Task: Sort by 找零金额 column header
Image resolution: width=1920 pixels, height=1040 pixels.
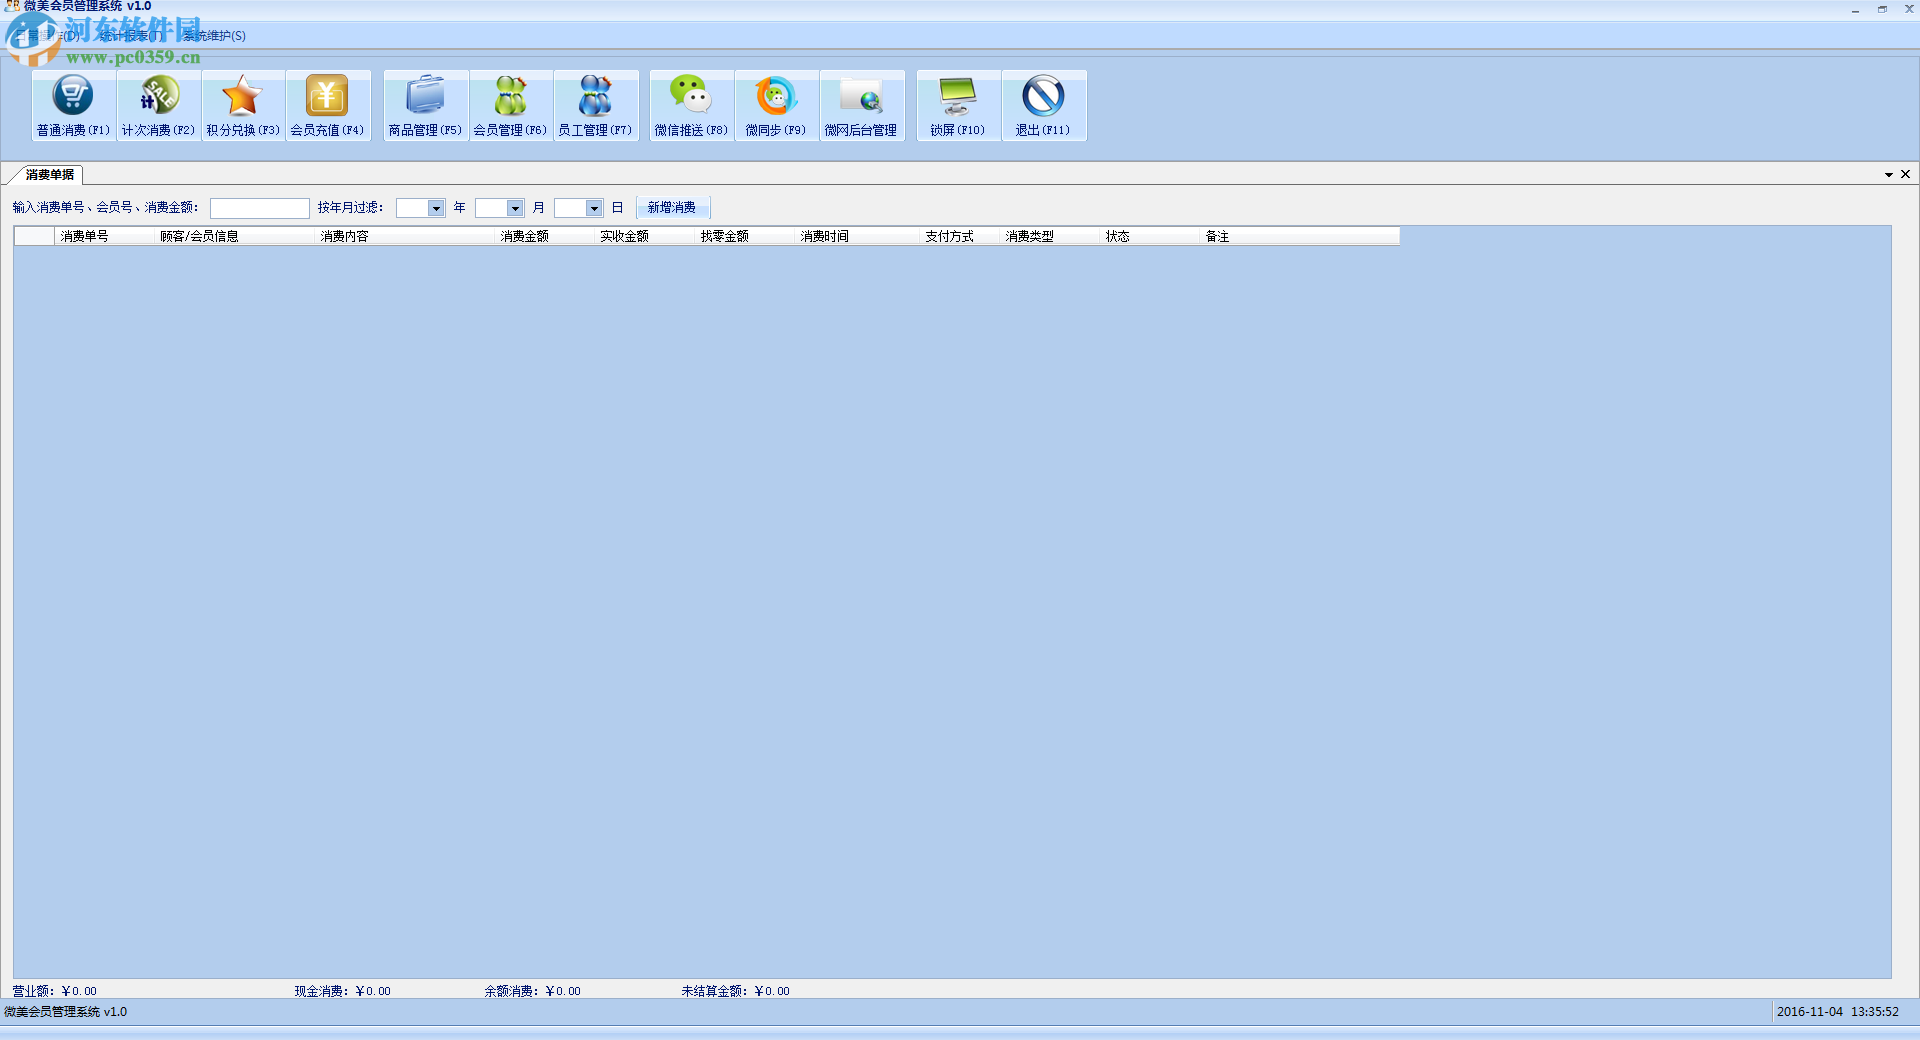Action: pos(745,236)
